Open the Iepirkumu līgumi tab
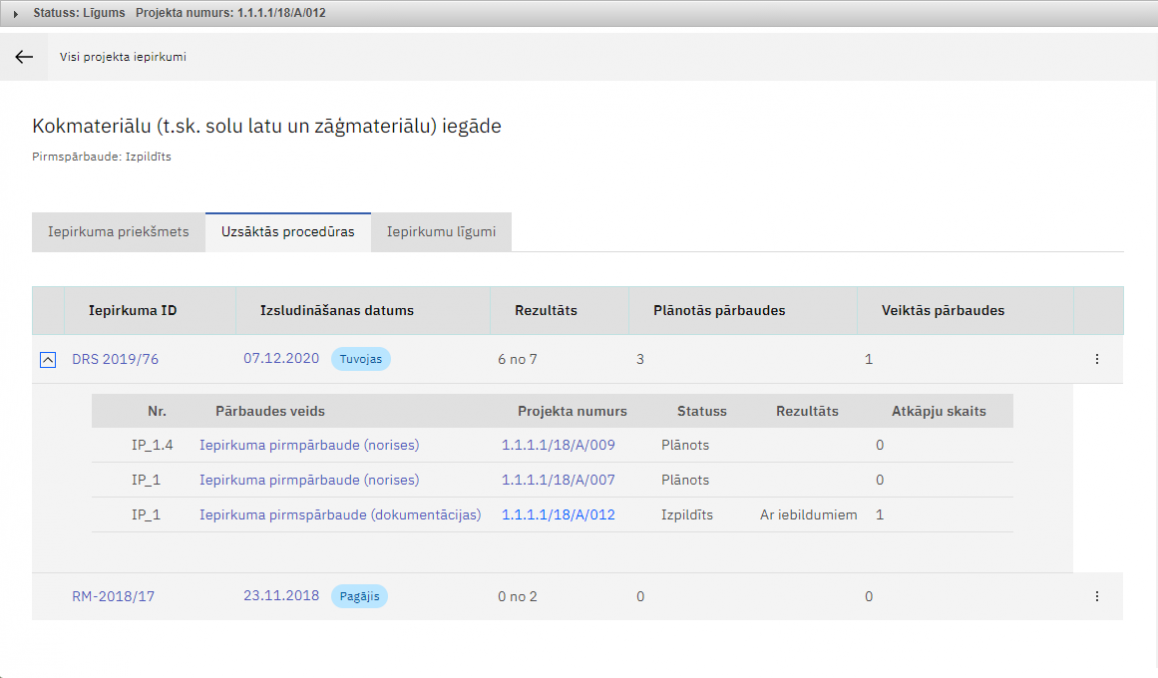This screenshot has width=1158, height=678. click(441, 232)
